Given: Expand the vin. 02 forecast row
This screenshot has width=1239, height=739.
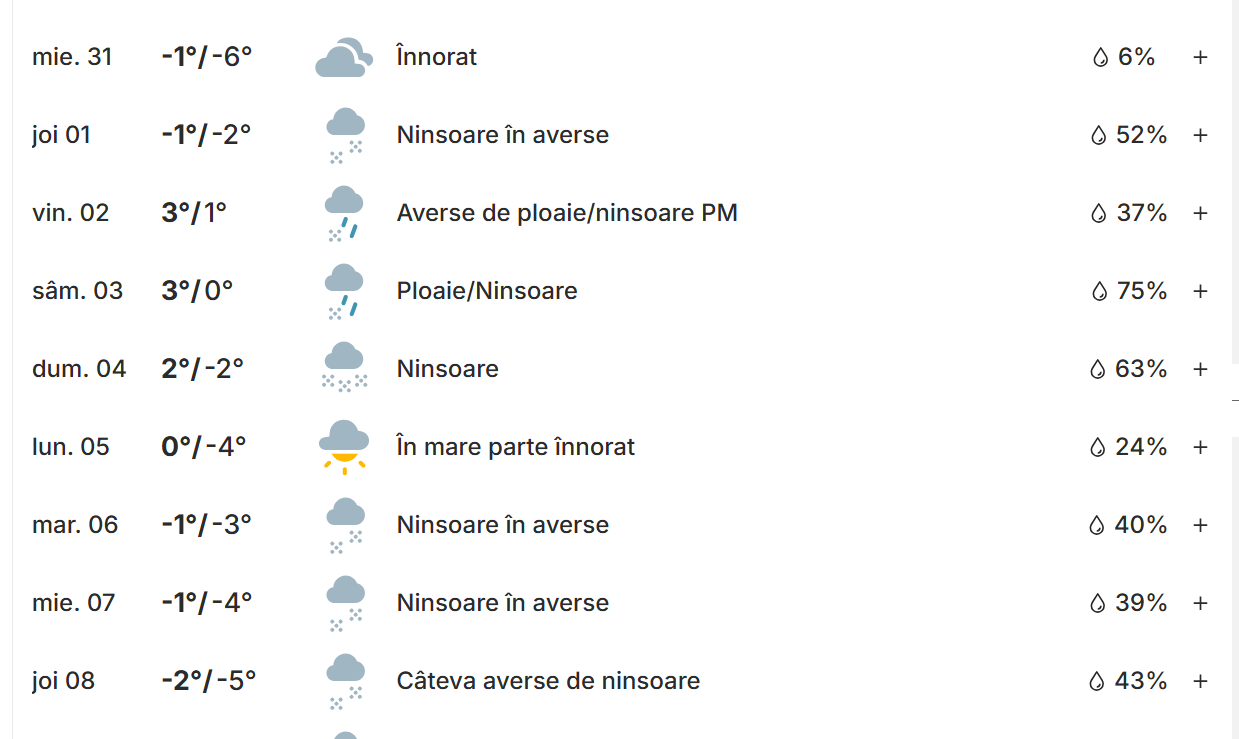Looking at the screenshot, I should pyautogui.click(x=1200, y=213).
